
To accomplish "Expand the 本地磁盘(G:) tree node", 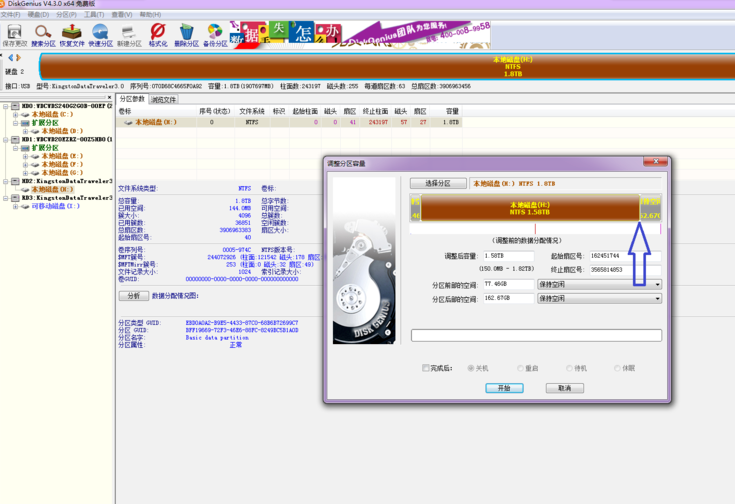I will pos(25,173).
